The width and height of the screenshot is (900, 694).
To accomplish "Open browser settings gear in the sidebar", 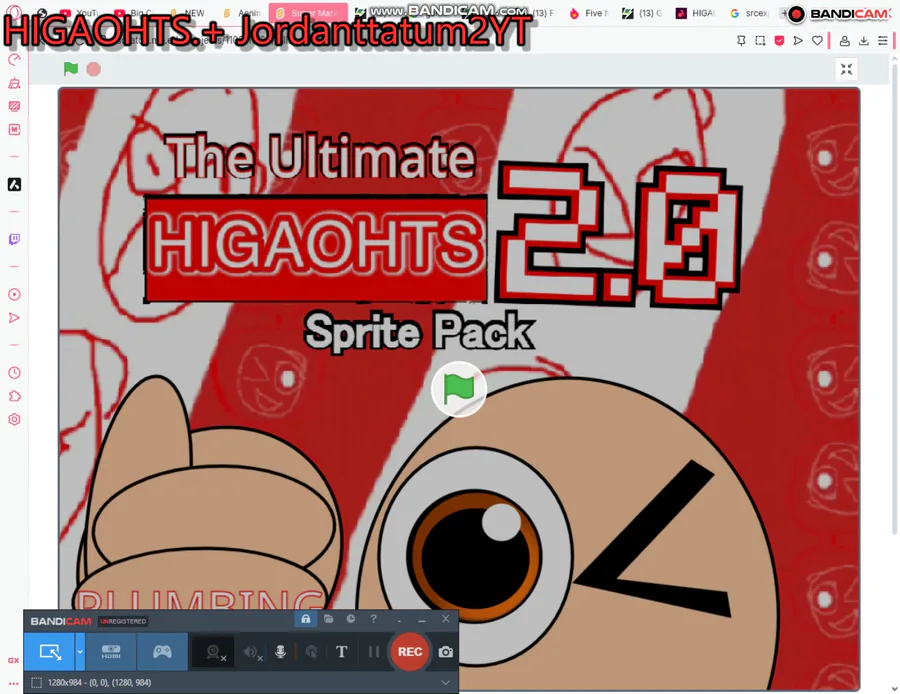I will tap(14, 419).
